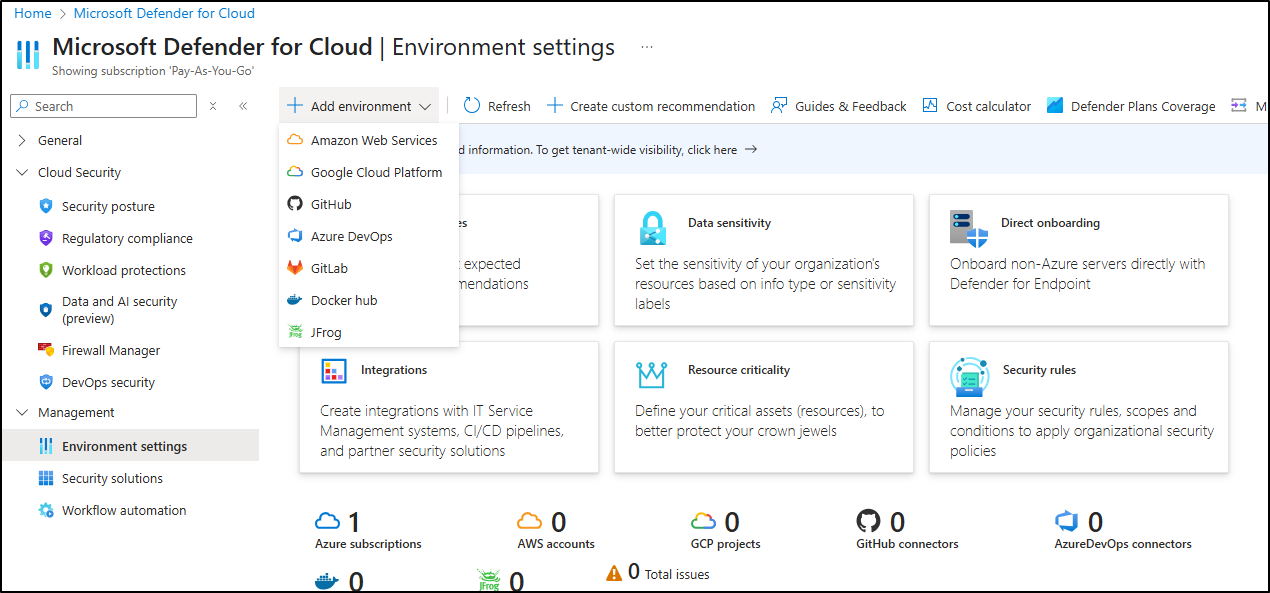Open Regulatory compliance page label
Screen dimensions: 1270x593
coord(127,238)
